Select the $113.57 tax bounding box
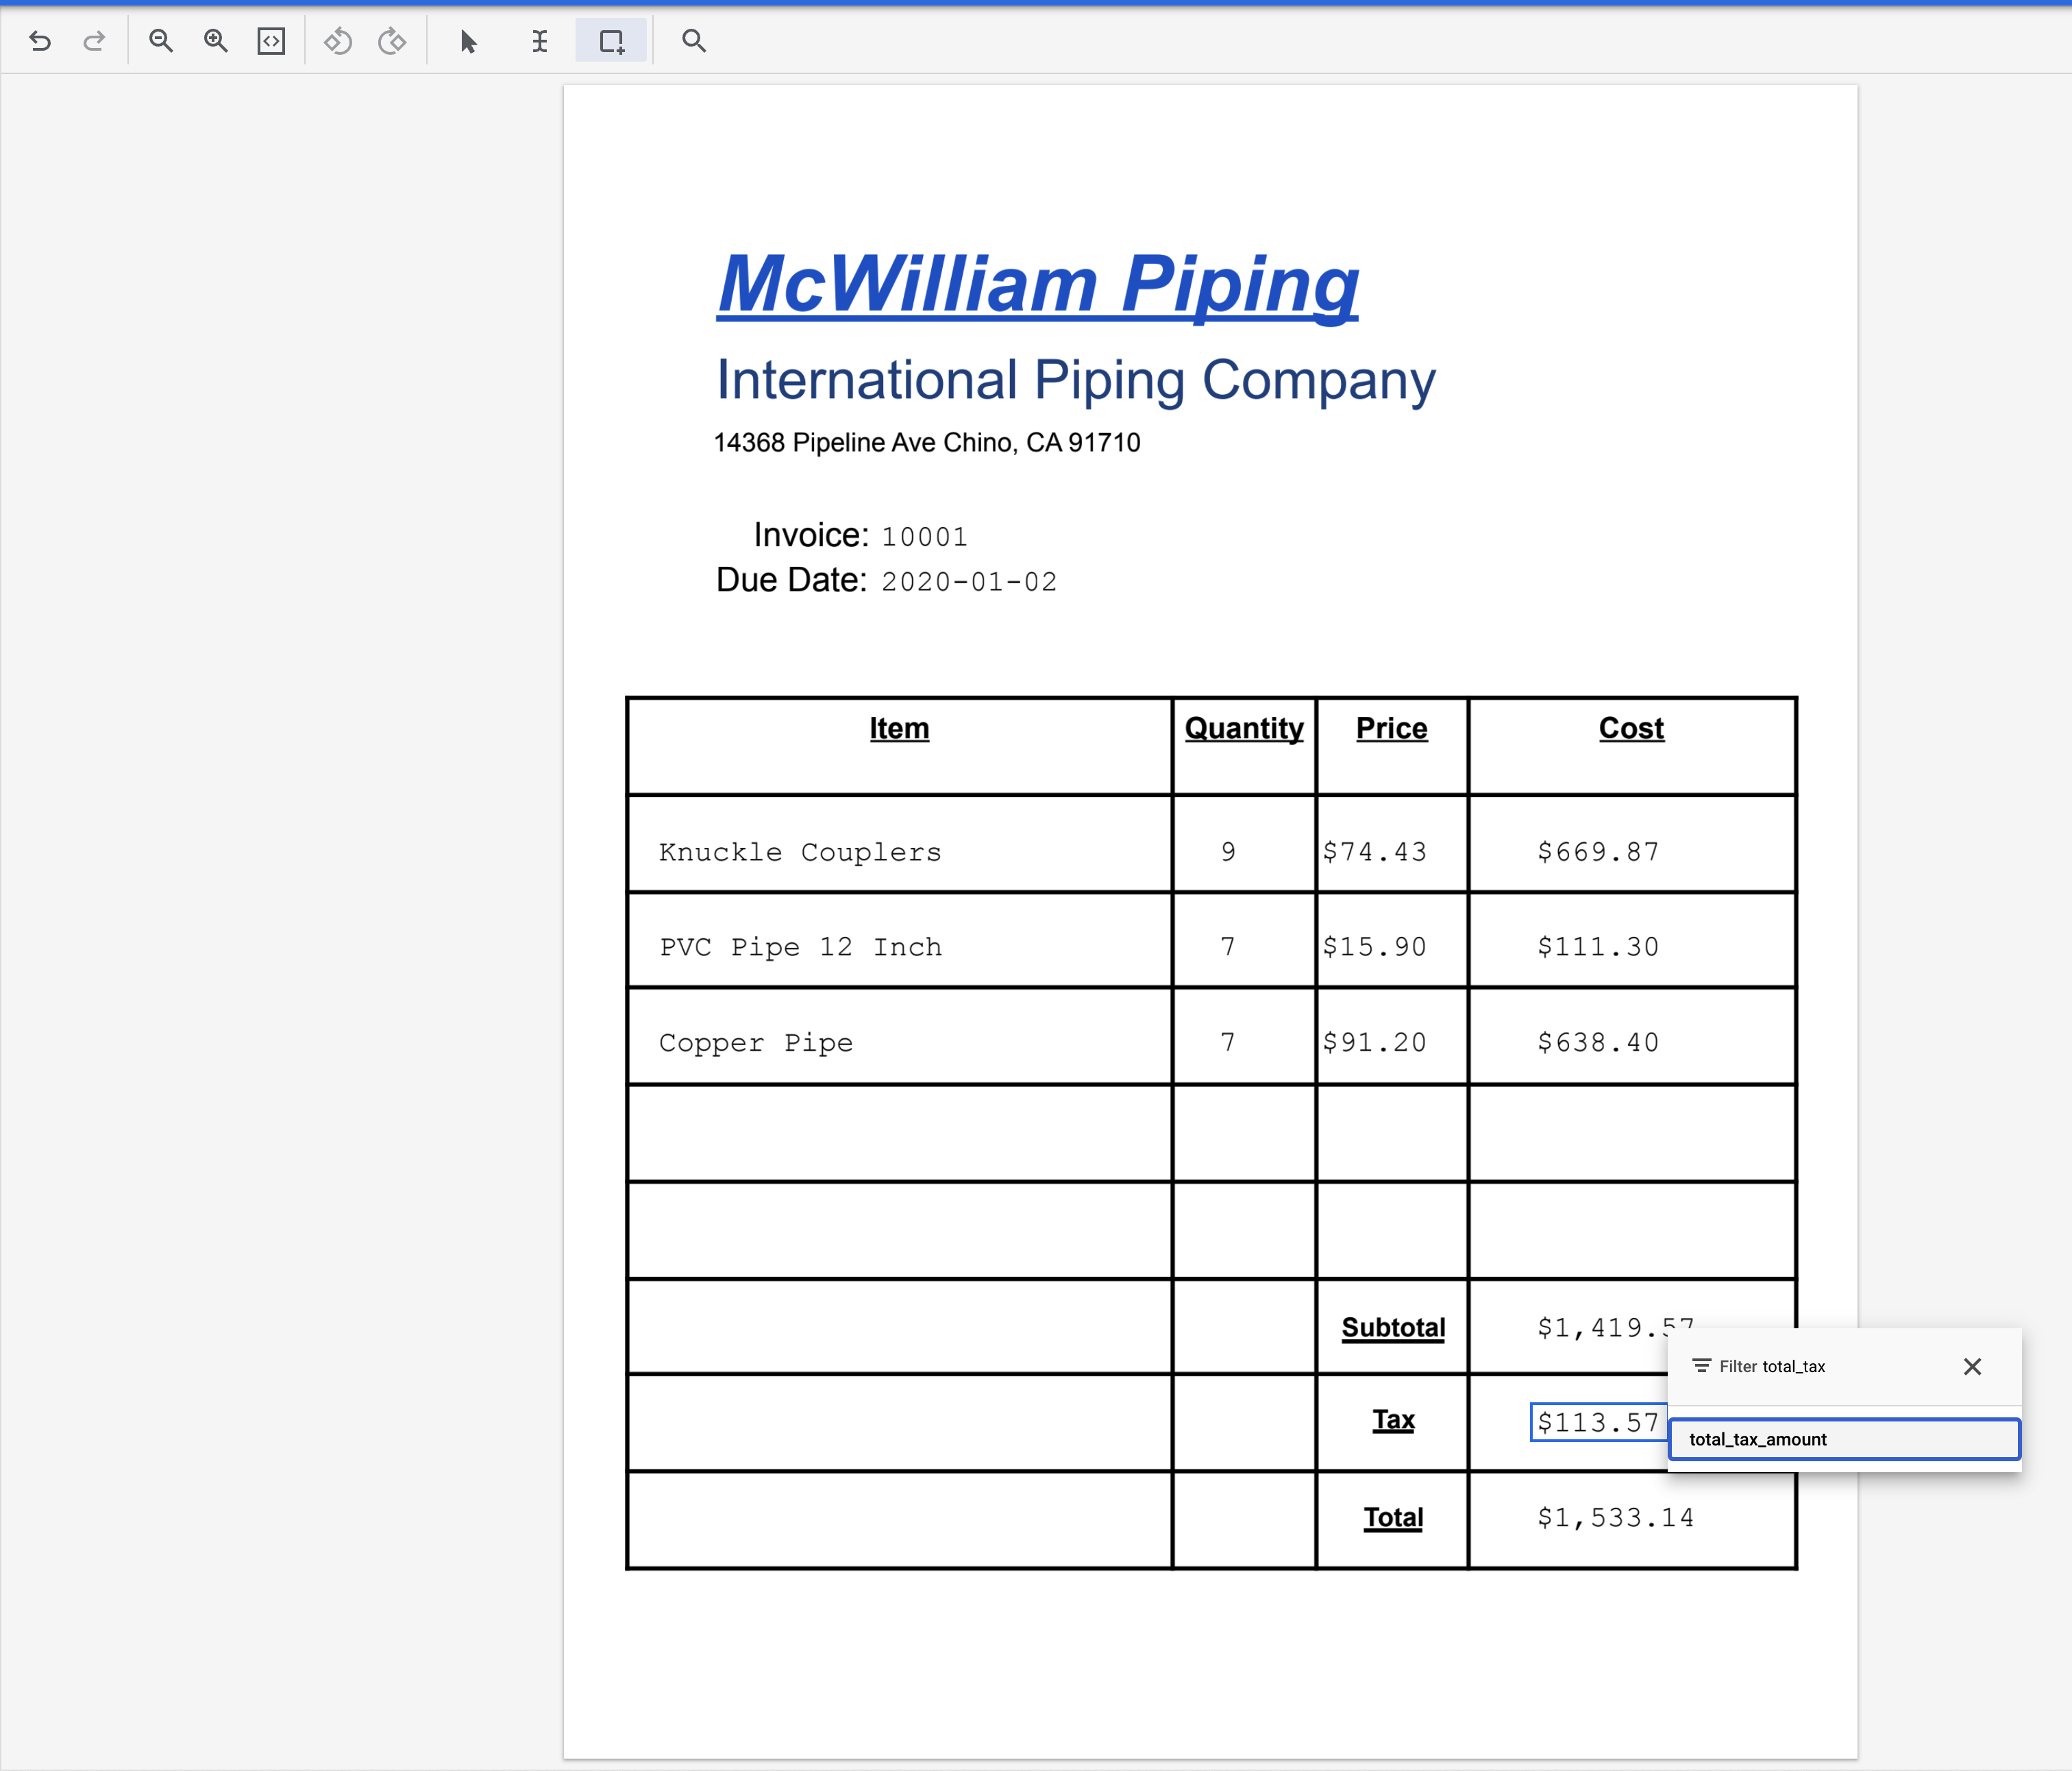The width and height of the screenshot is (2072, 1771). point(1597,1422)
